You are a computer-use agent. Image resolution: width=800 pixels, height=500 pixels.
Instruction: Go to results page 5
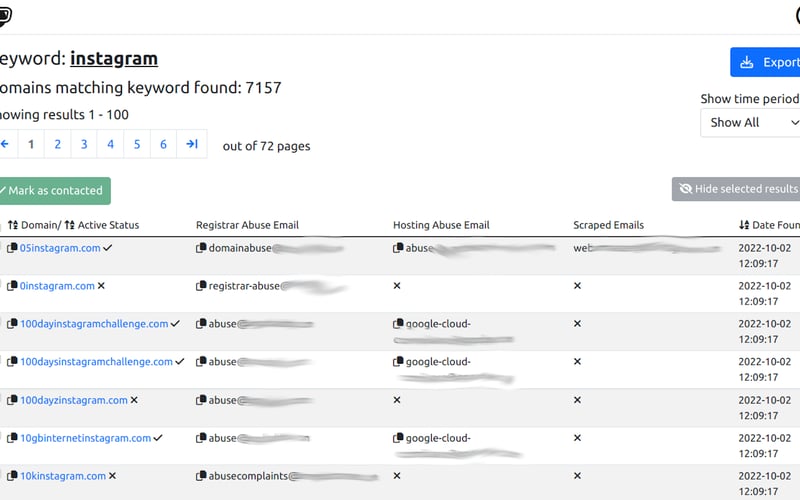tap(137, 144)
